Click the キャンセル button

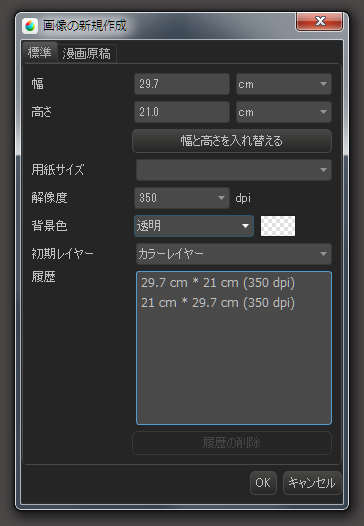312,483
